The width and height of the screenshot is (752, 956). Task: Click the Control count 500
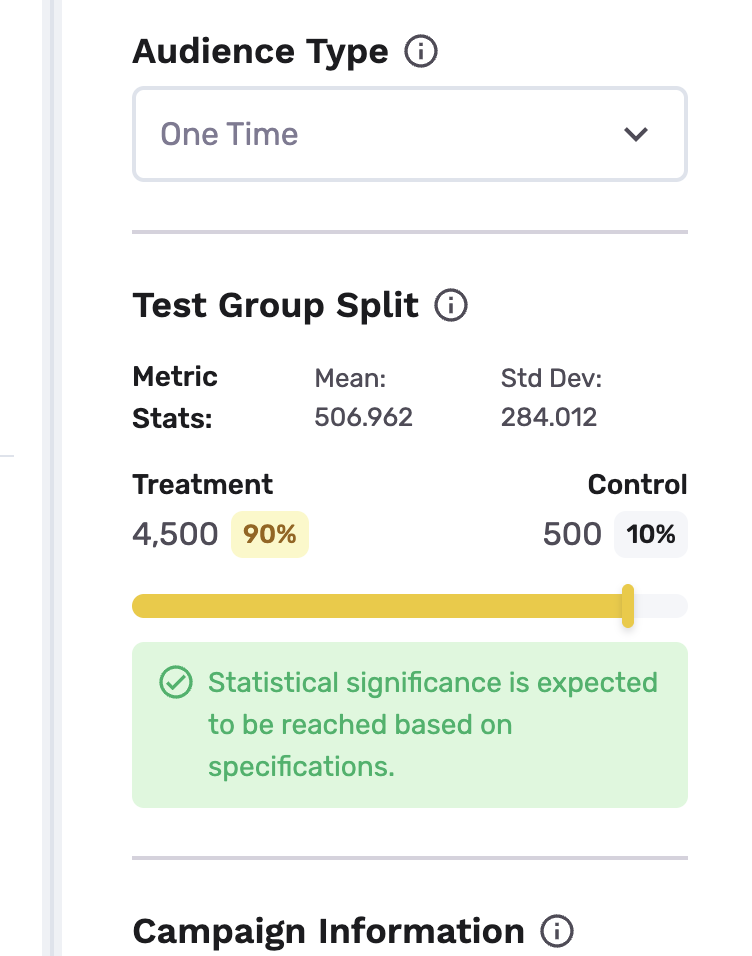tap(572, 534)
